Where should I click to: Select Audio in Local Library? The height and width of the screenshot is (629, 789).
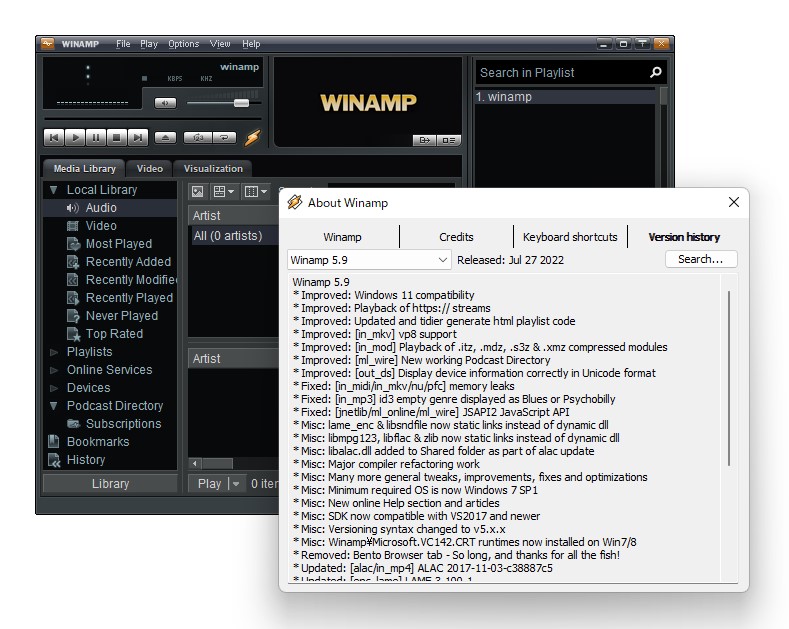click(101, 208)
